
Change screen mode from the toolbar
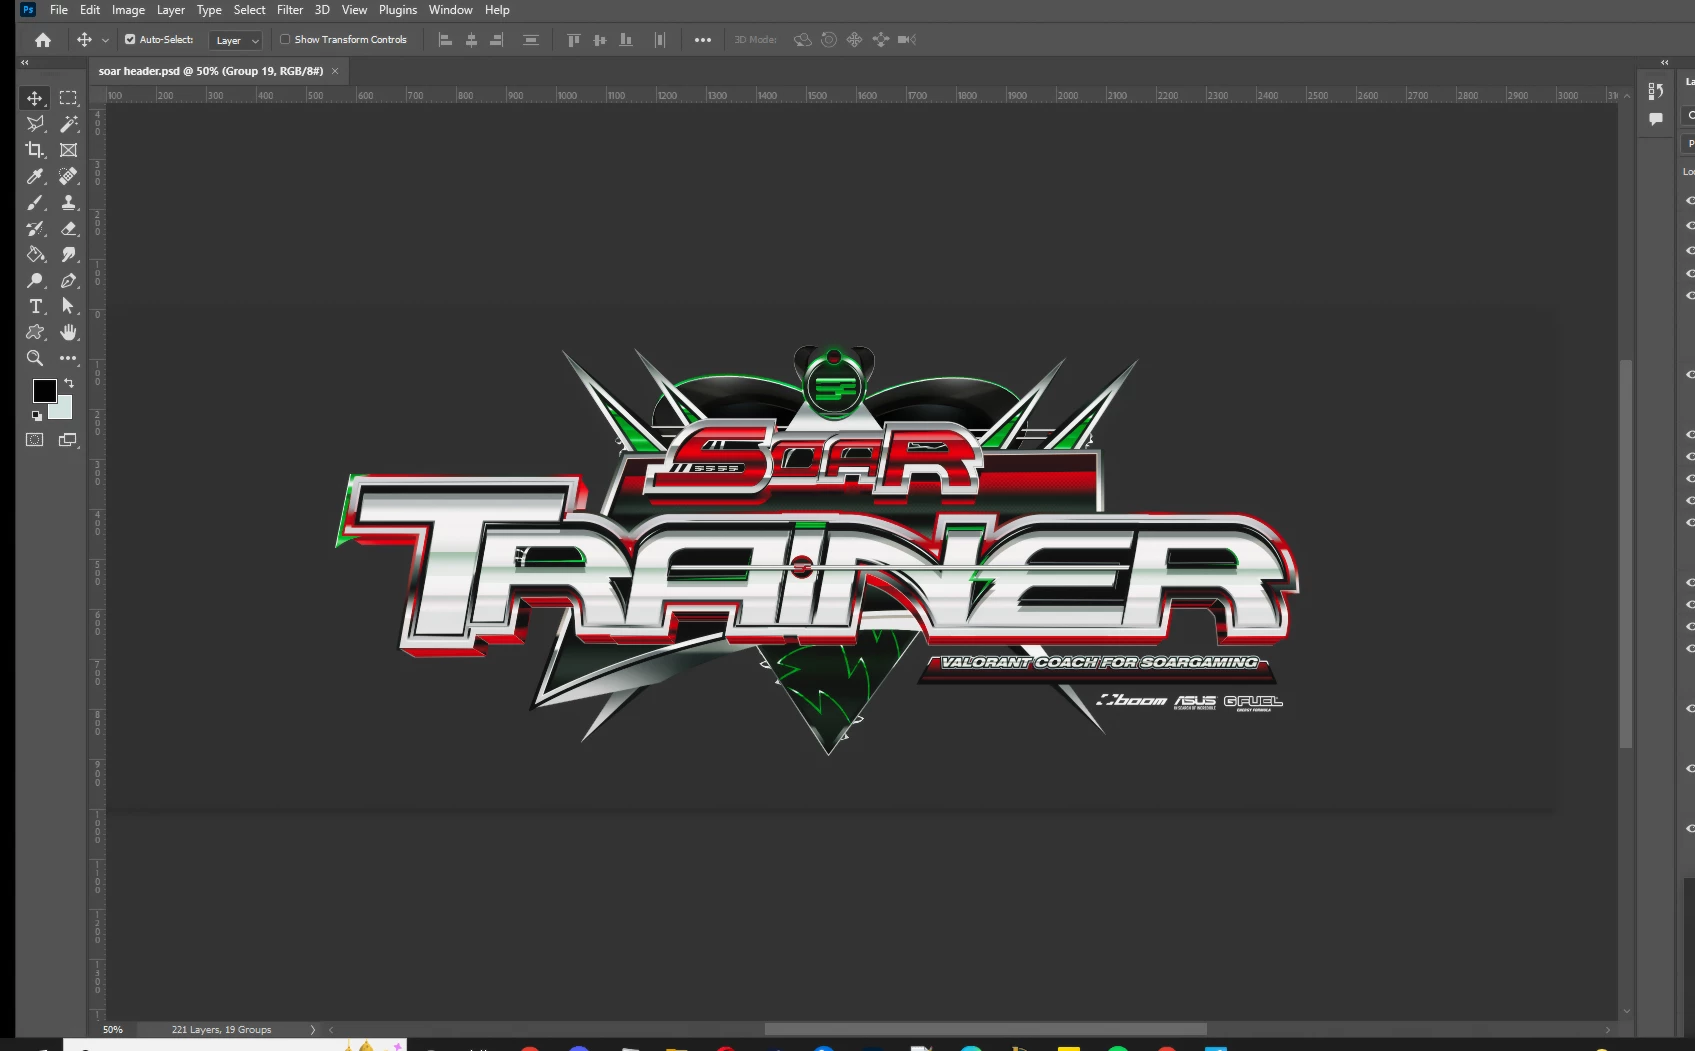[x=68, y=440]
